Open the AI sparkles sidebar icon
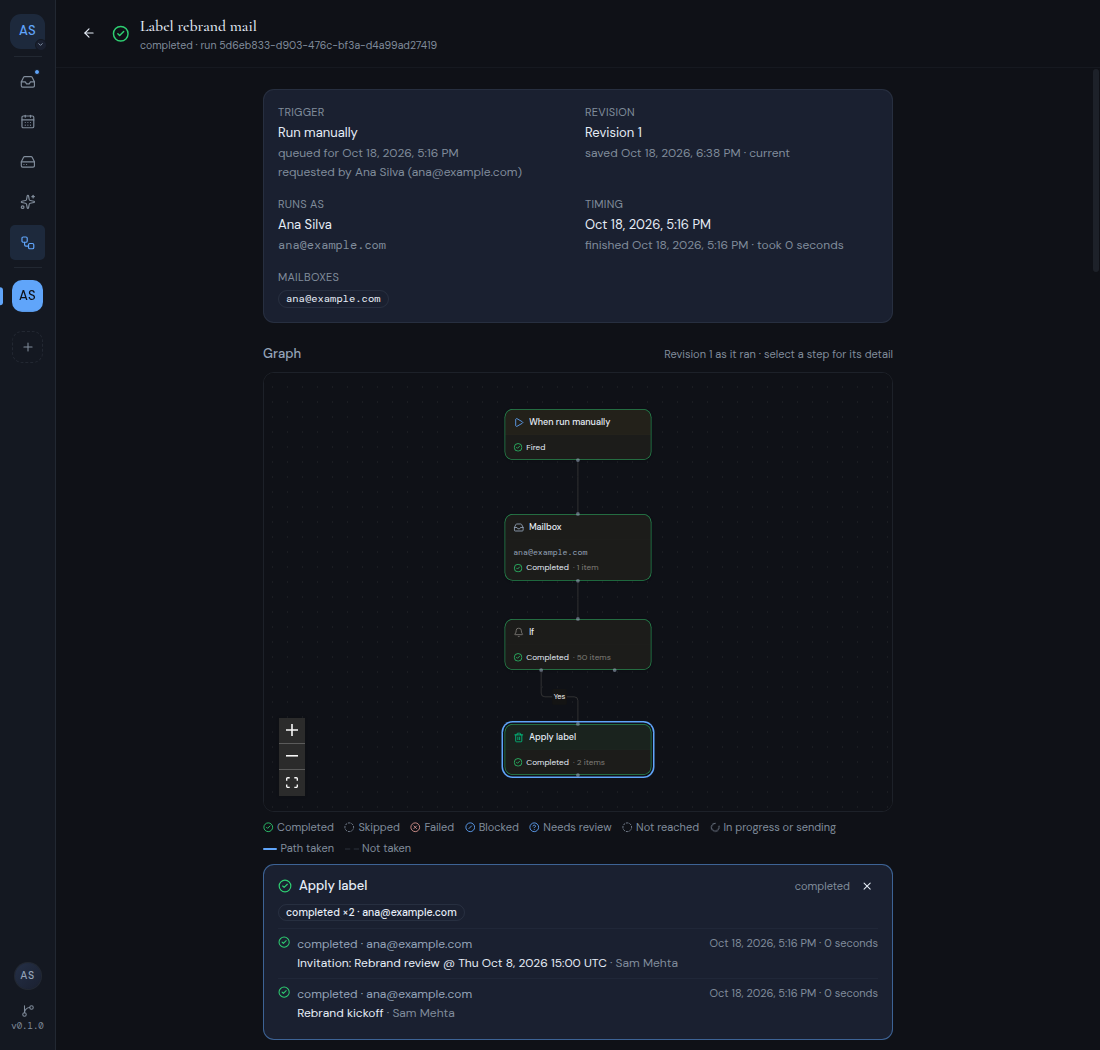 pos(27,202)
